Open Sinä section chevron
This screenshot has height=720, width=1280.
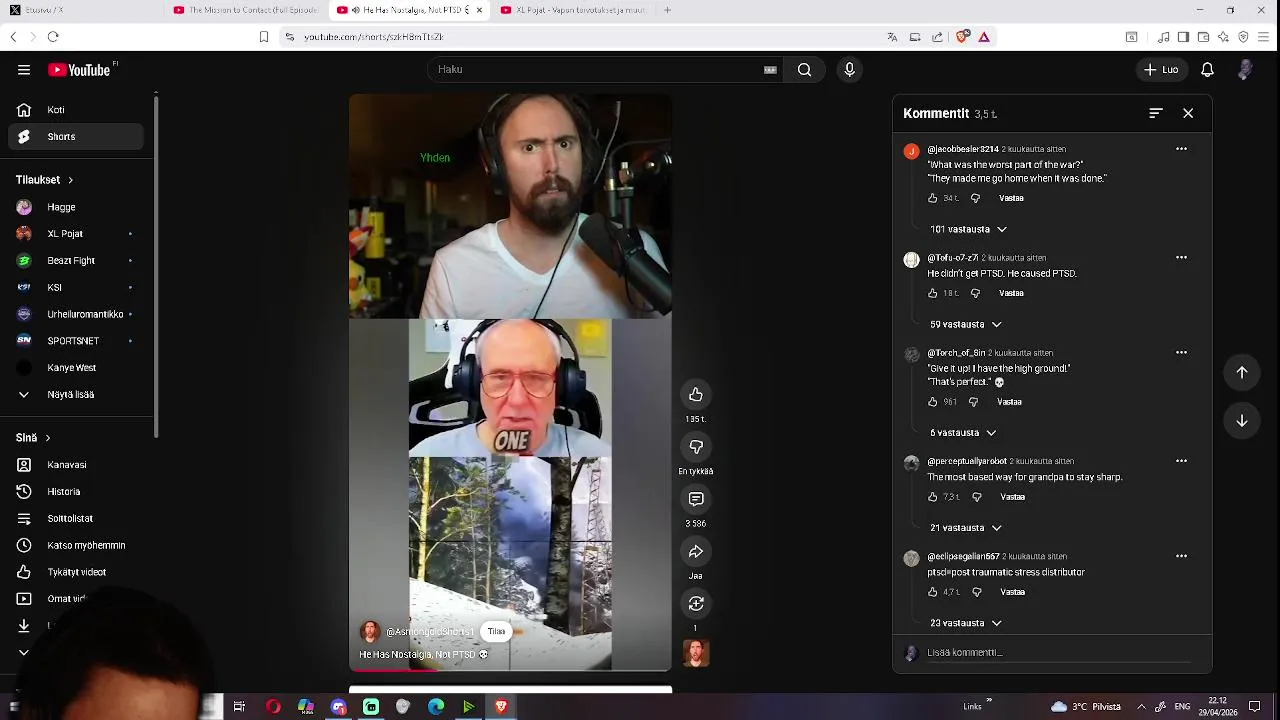pyautogui.click(x=47, y=438)
